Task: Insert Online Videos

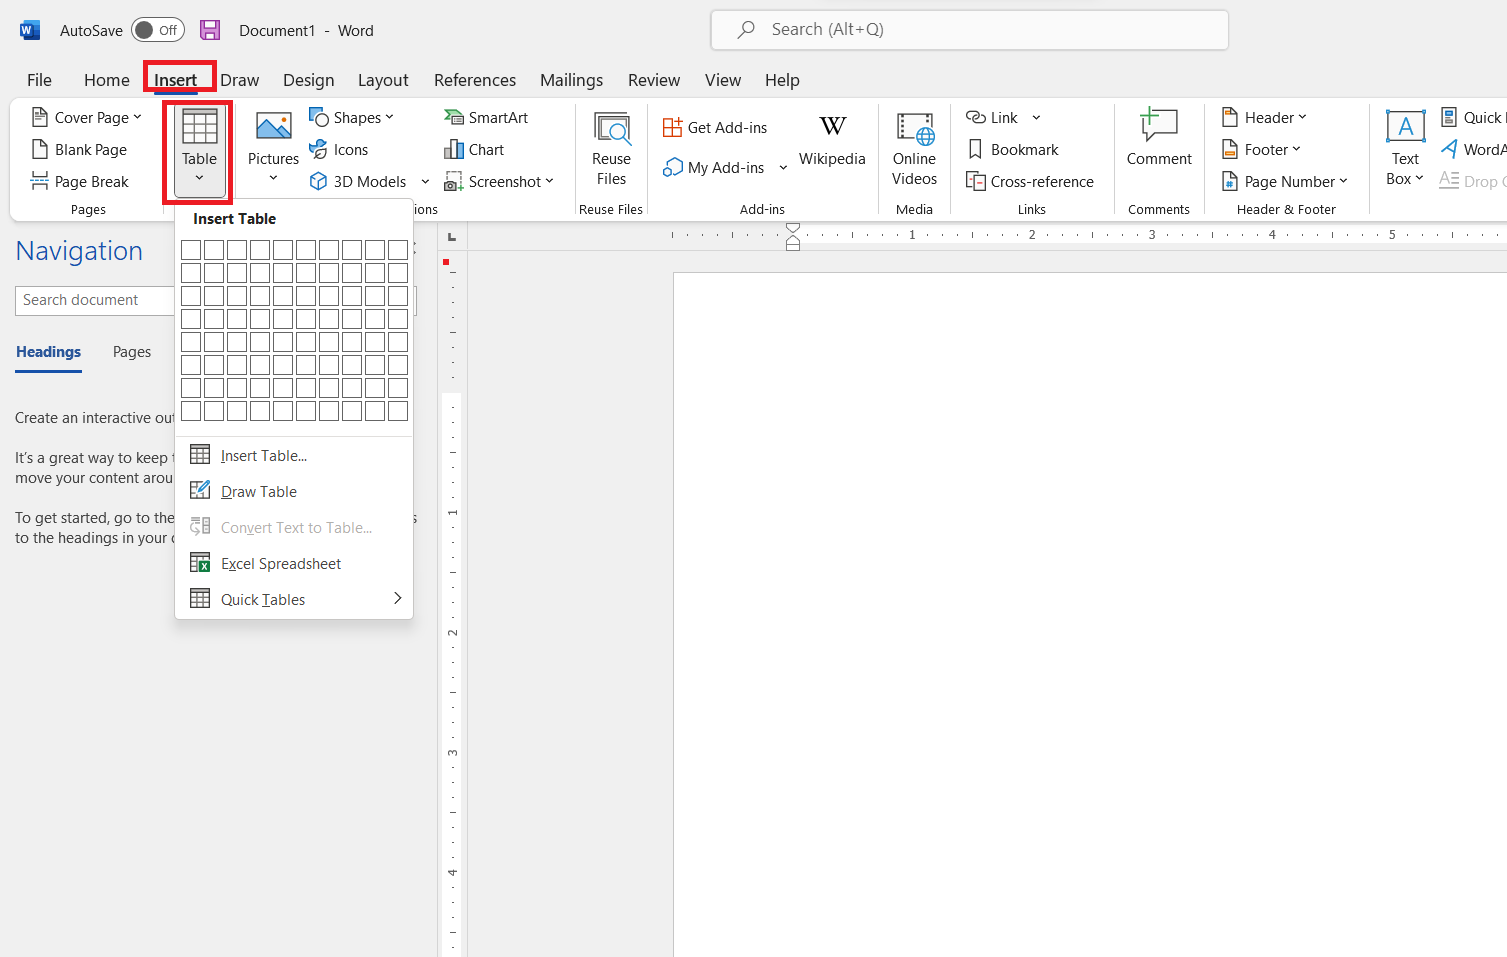Action: pos(914,148)
